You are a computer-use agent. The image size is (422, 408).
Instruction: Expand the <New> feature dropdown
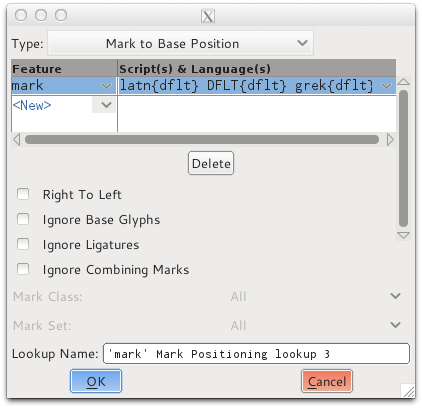104,105
